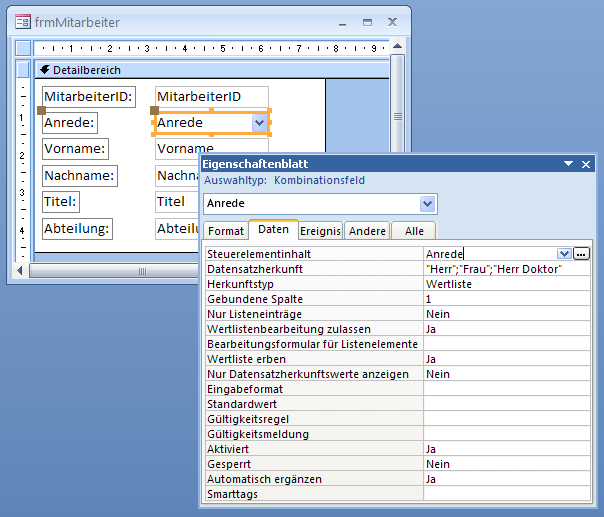This screenshot has height=517, width=604.
Task: Open the Alle tab
Action: pos(413,231)
